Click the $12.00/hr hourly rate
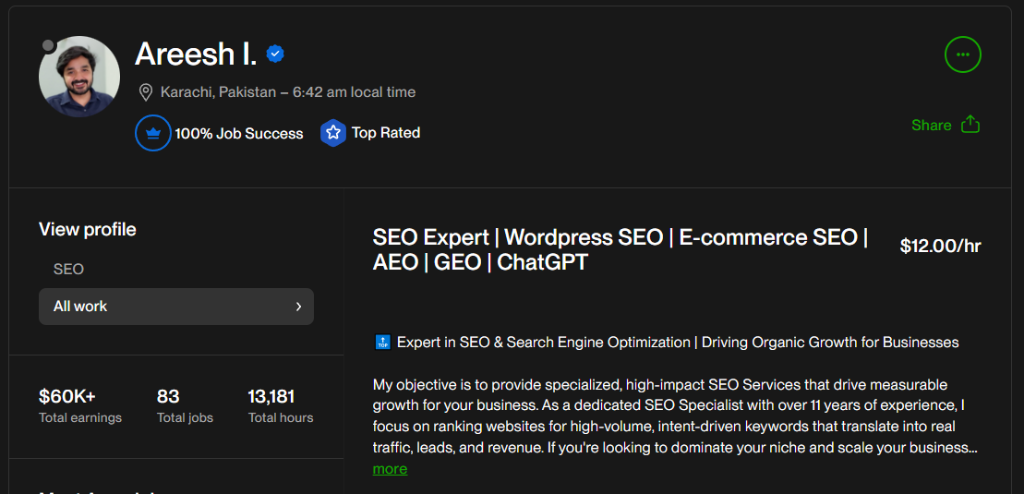The height and width of the screenshot is (494, 1024). tap(940, 246)
